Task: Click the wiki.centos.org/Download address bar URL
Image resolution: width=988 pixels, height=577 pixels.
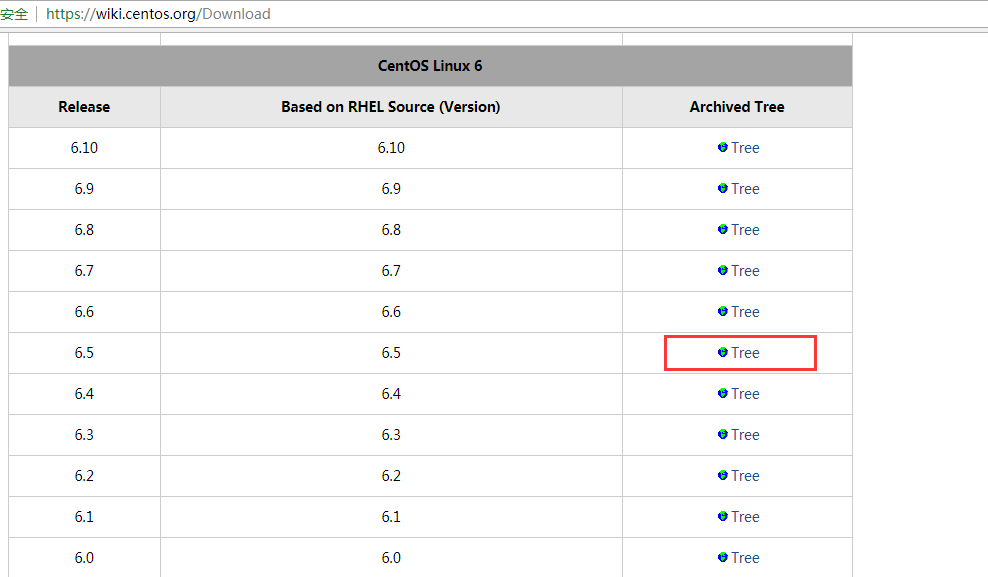Action: (x=158, y=14)
